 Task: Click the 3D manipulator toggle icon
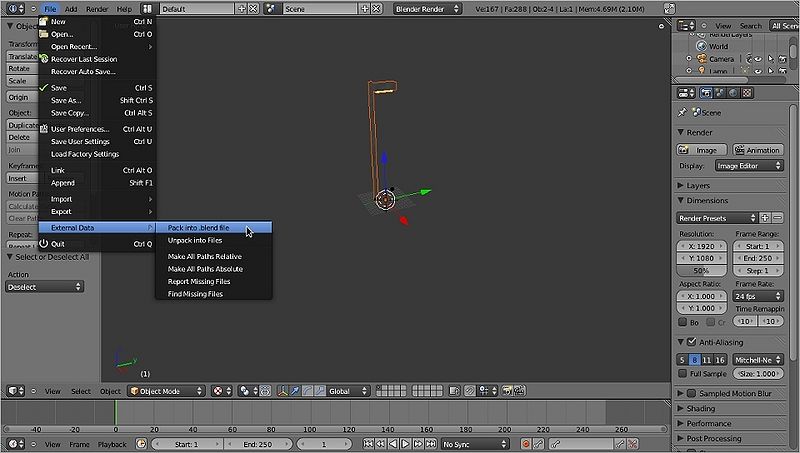(284, 391)
